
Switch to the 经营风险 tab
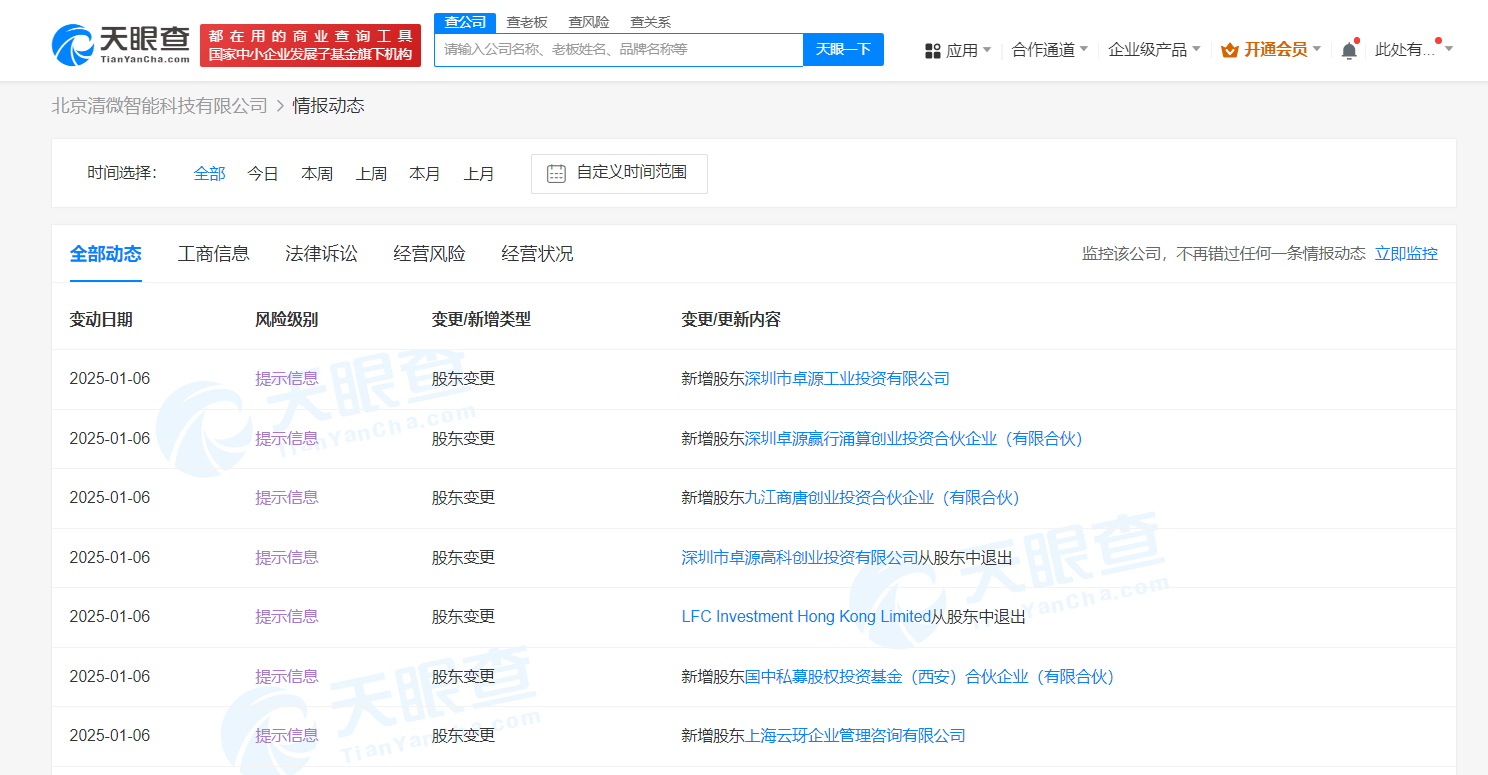pos(430,254)
